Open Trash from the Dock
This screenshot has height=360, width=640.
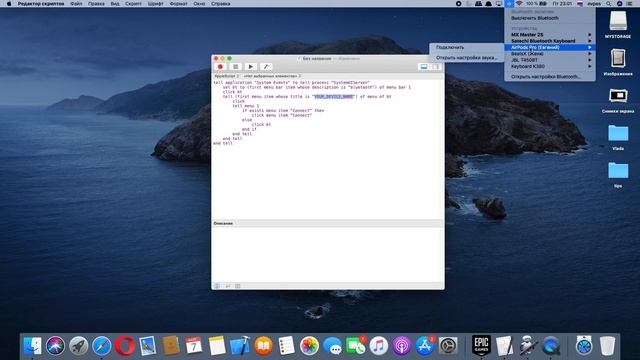coord(607,346)
